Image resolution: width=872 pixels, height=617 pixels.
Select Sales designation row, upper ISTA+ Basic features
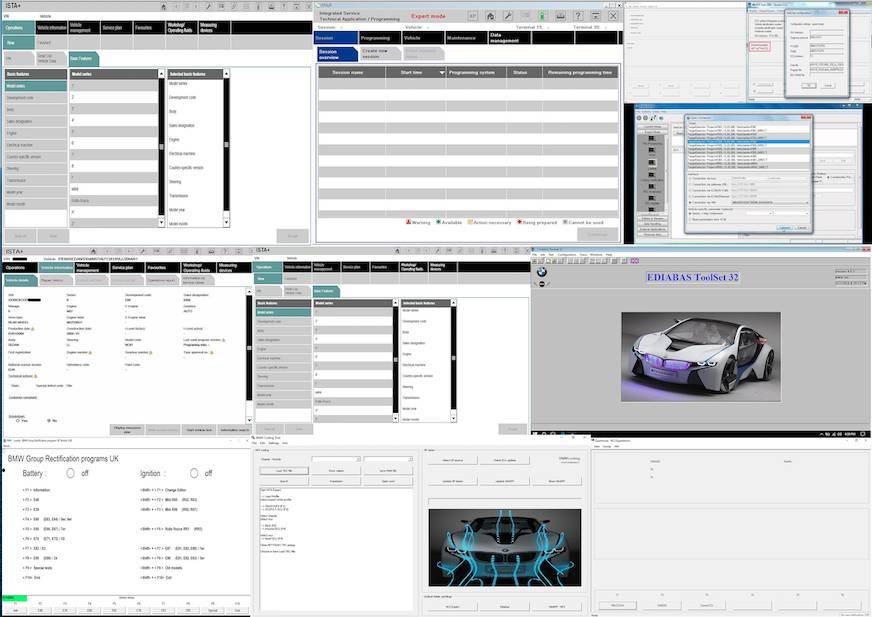(35, 121)
